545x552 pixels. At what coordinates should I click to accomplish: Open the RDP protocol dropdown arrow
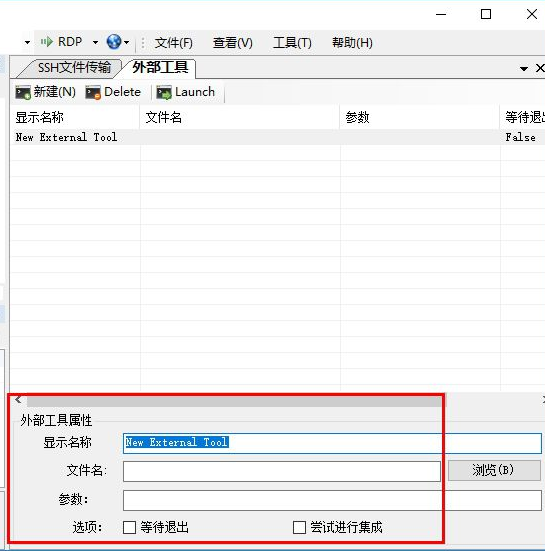(x=95, y=43)
